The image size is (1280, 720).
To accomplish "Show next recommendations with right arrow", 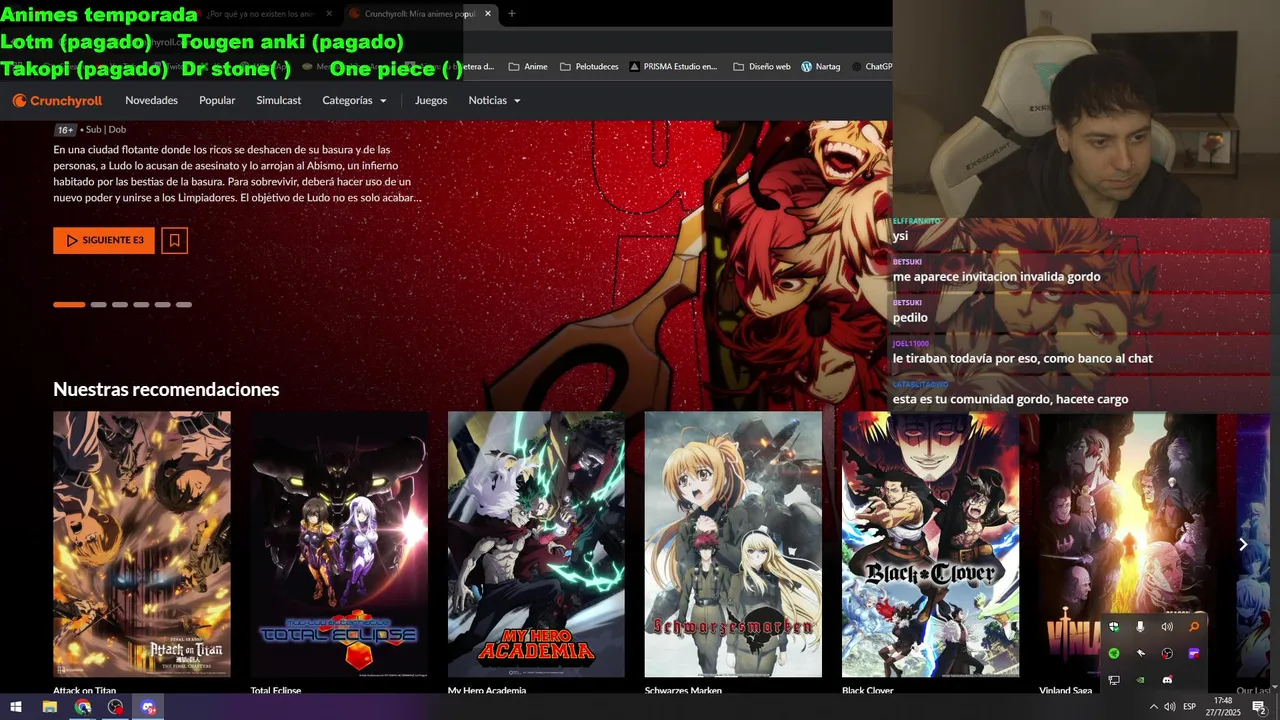I will (x=1243, y=545).
